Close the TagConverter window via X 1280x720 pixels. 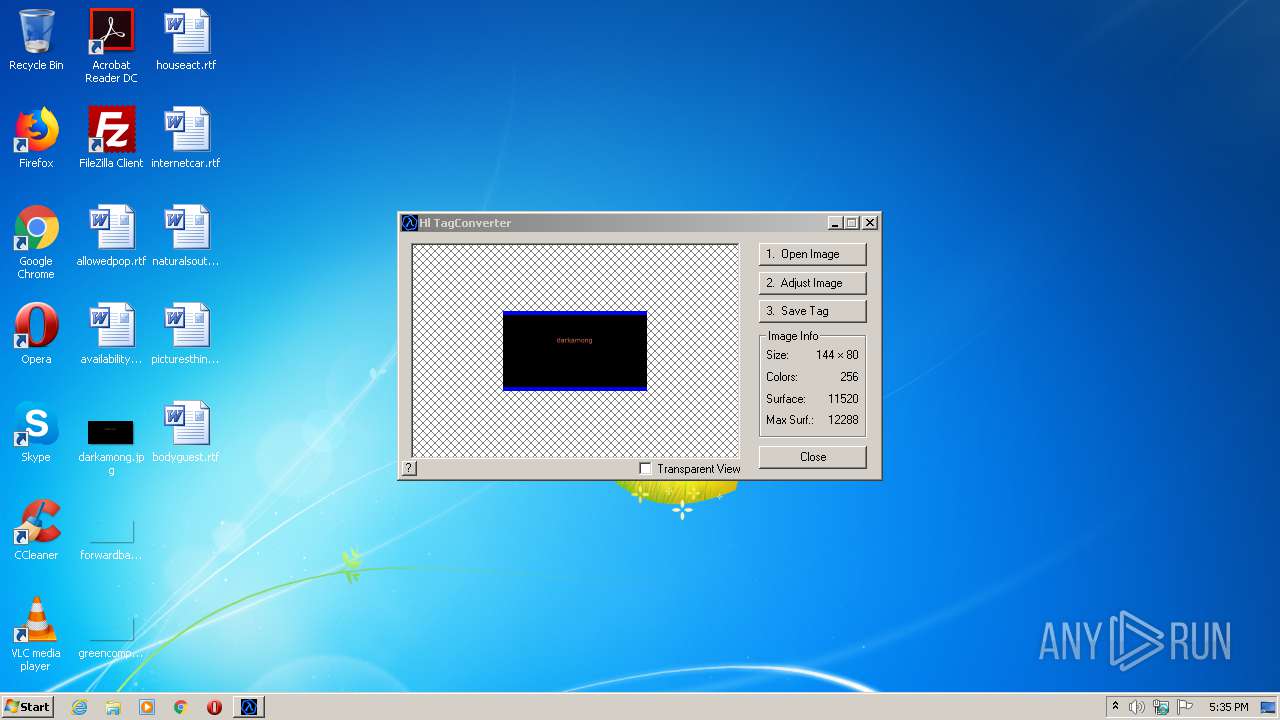pos(870,223)
